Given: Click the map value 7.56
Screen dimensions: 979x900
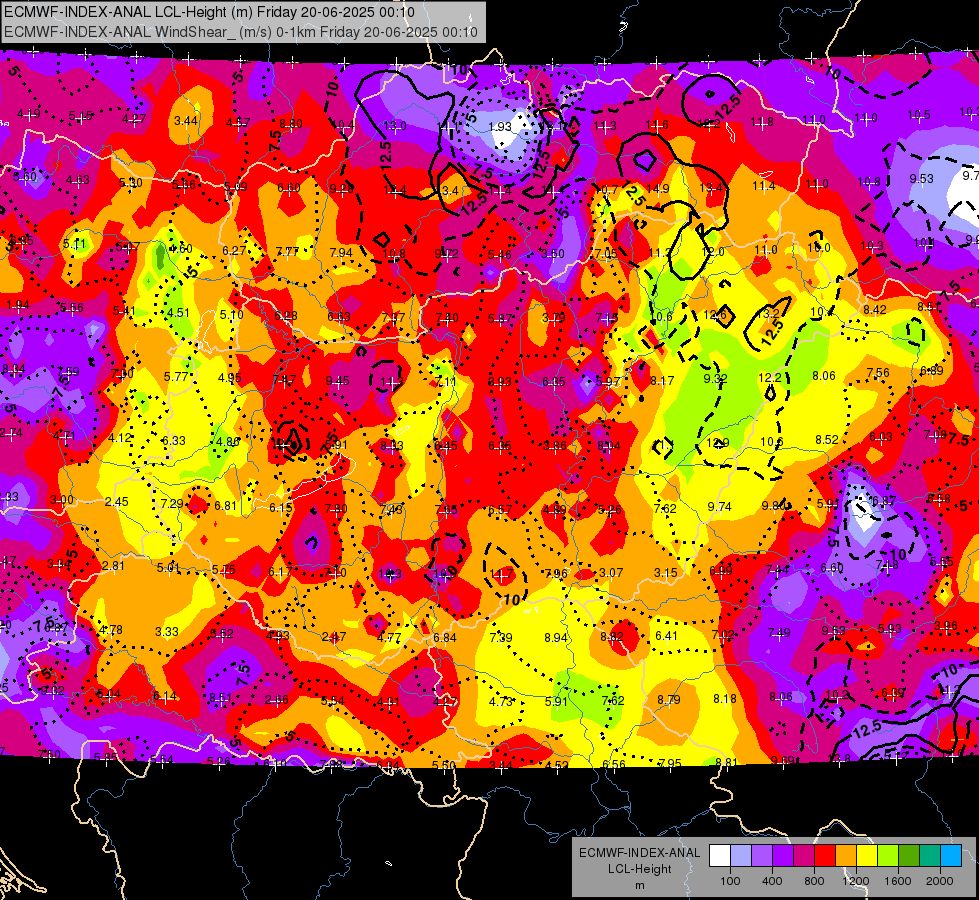Looking at the screenshot, I should 878,372.
